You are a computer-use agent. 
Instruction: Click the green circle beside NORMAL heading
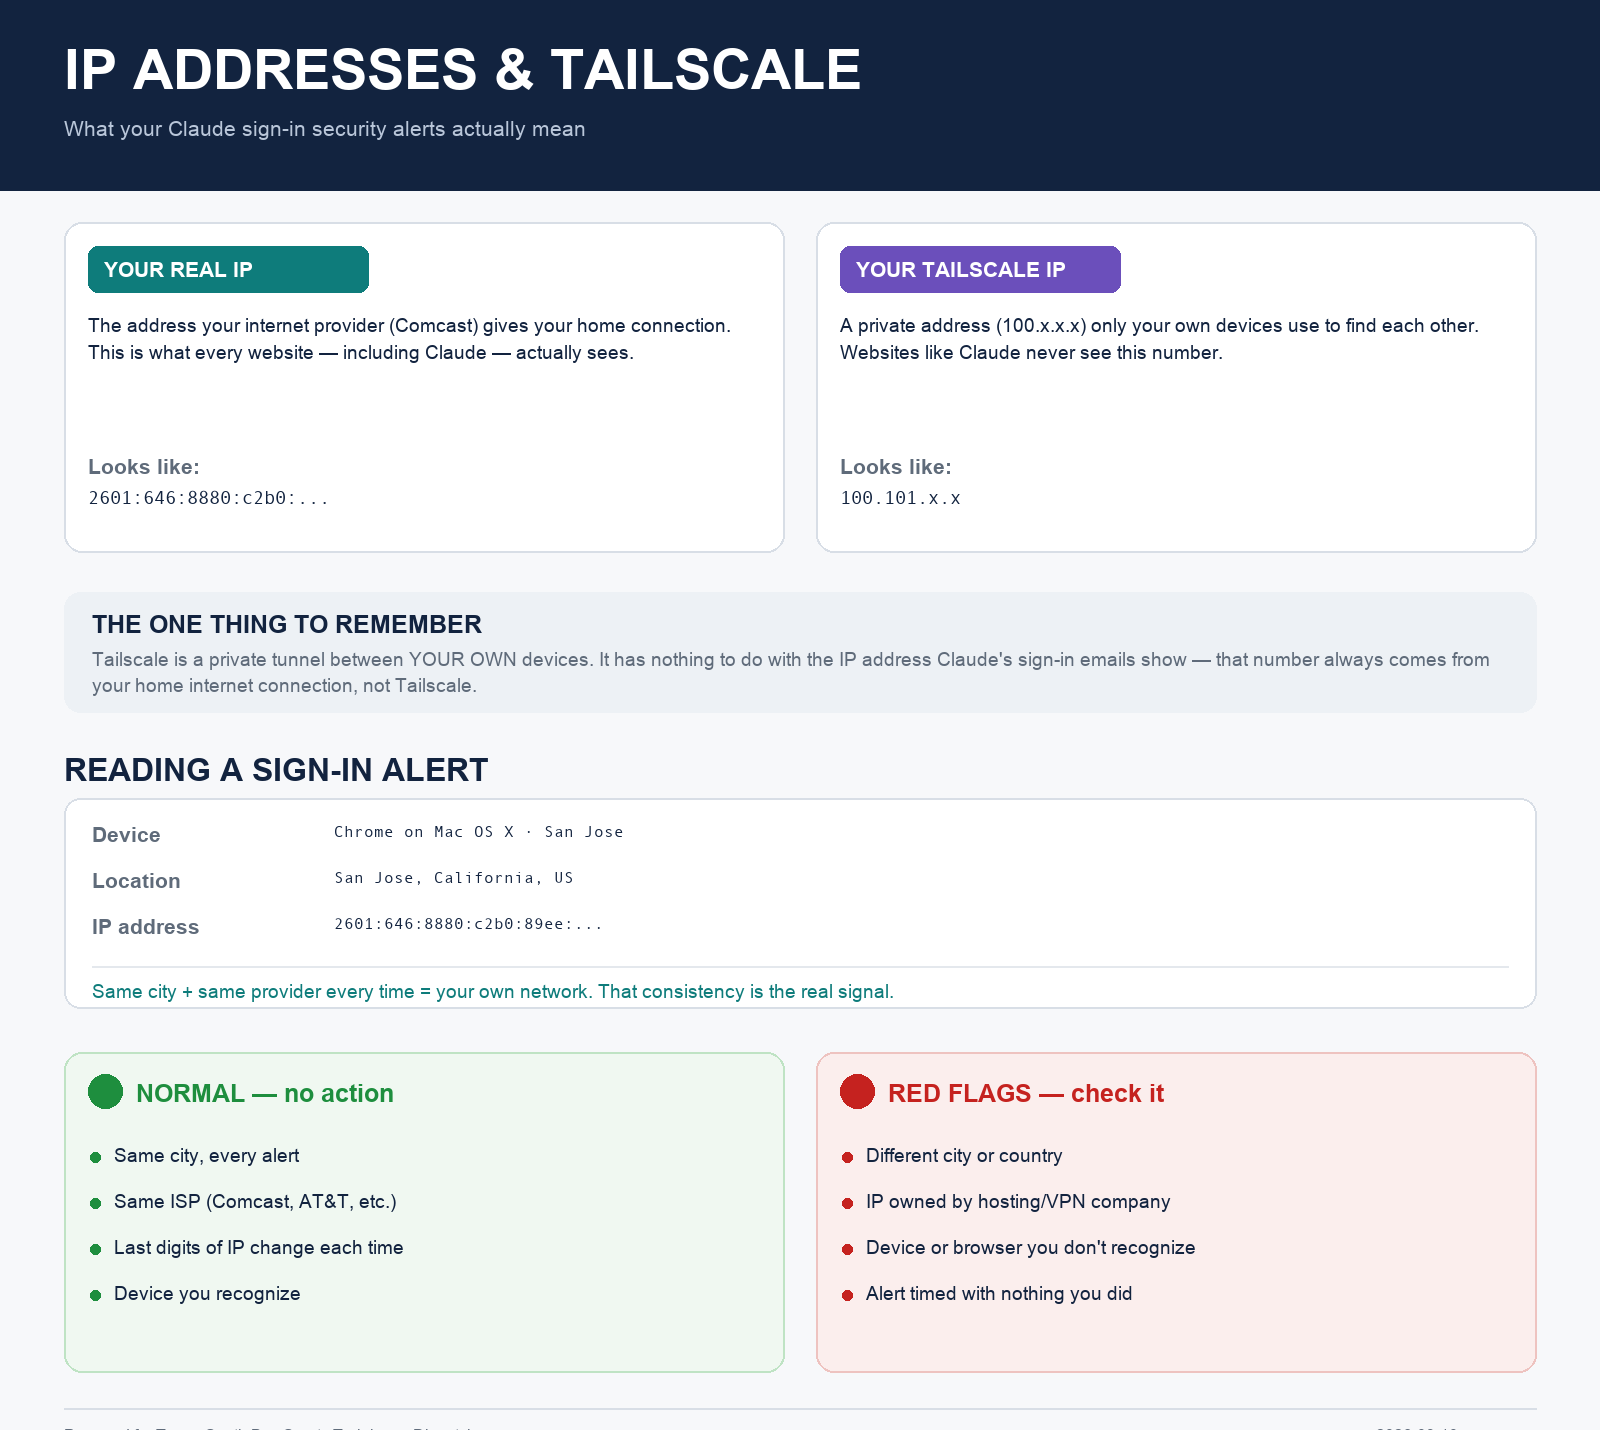pyautogui.click(x=105, y=1092)
